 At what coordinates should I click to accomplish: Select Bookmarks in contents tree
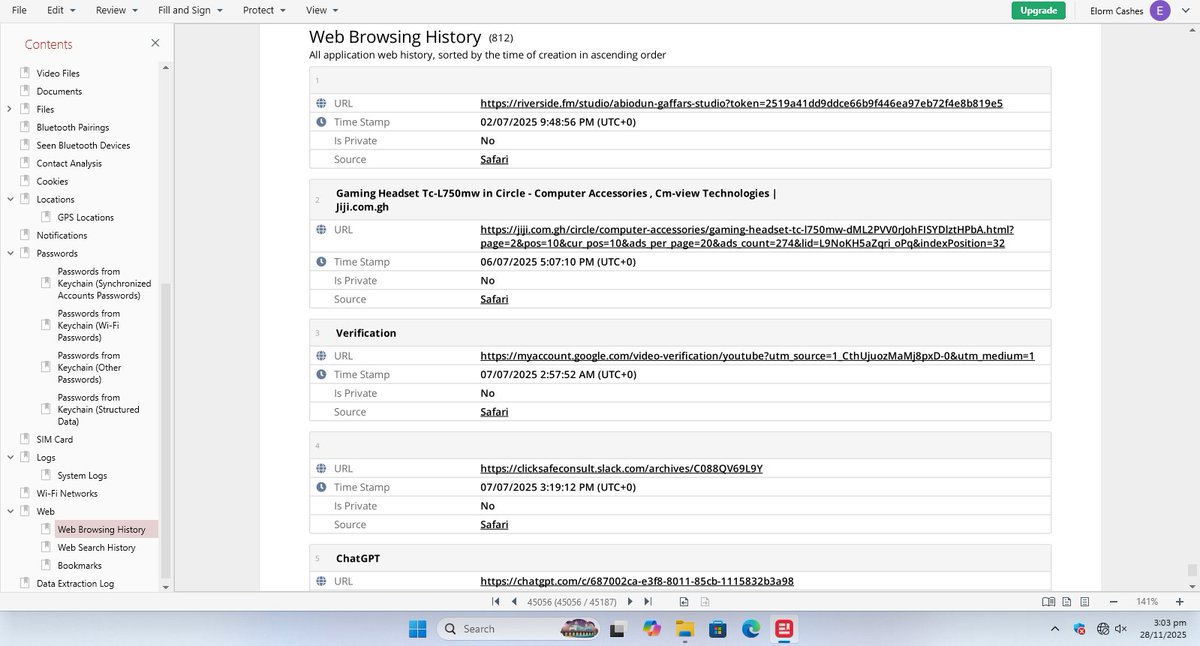tap(79, 565)
